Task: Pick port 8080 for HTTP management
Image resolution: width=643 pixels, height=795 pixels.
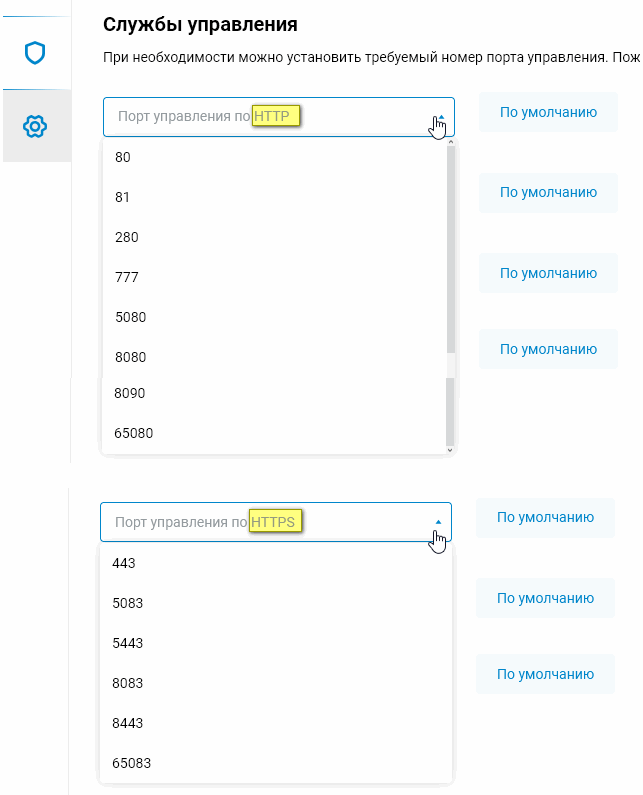Action: (274, 357)
